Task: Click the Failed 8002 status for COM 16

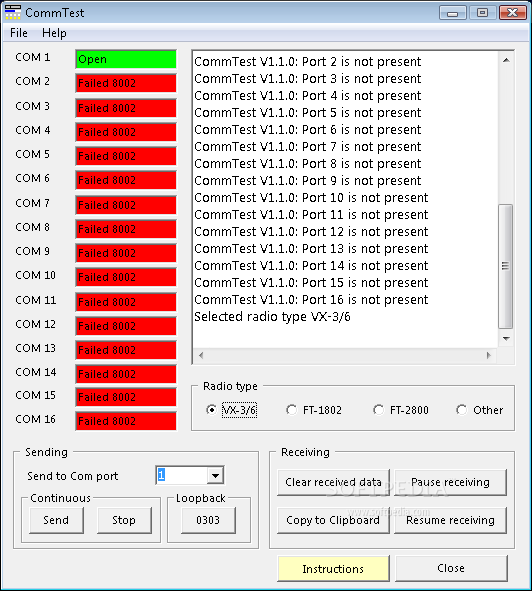Action: pyautogui.click(x=126, y=421)
